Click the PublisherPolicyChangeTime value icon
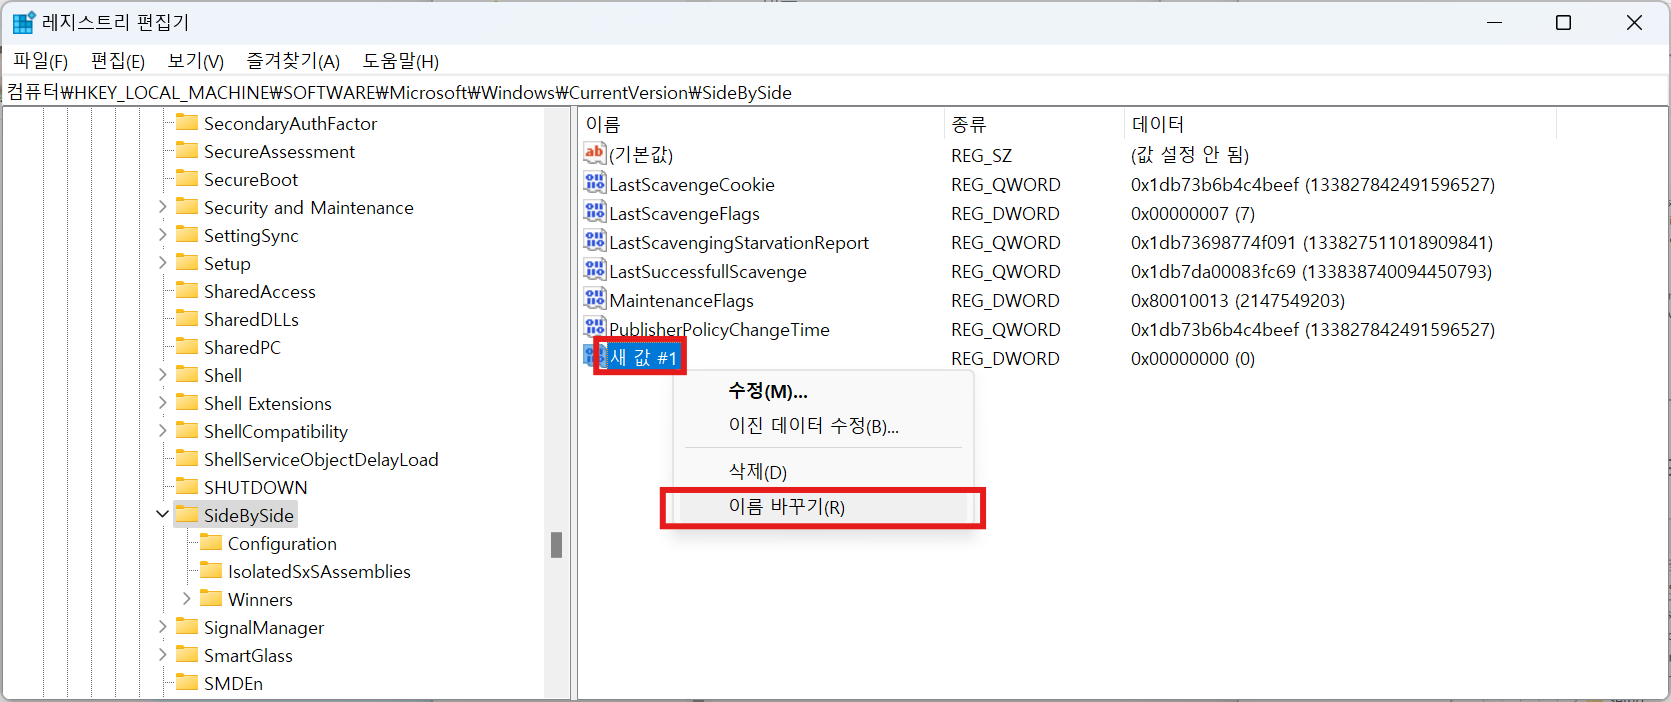 [595, 328]
